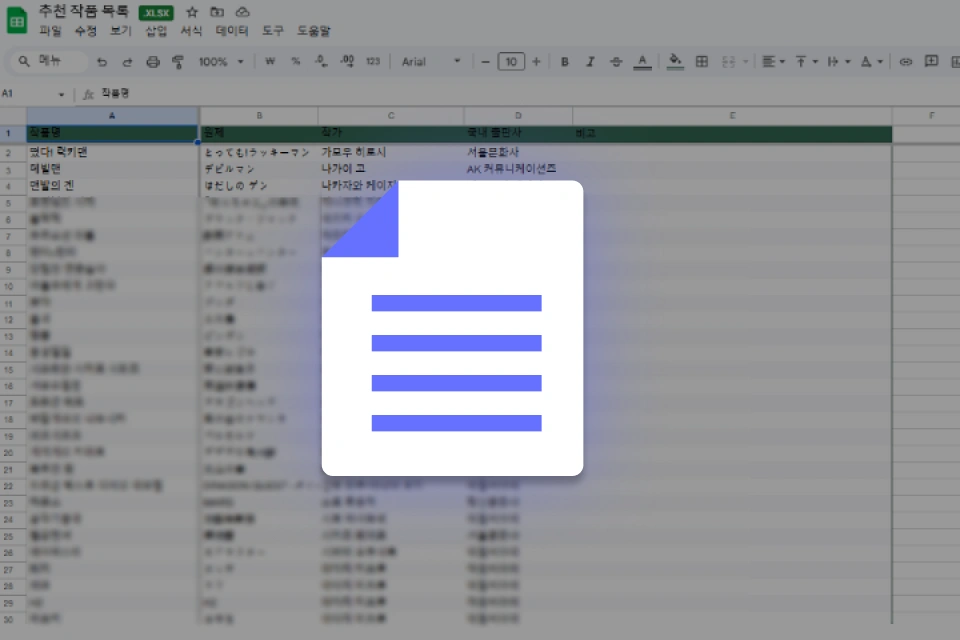Toggle italic formatting
Image resolution: width=960 pixels, height=640 pixels.
(590, 62)
